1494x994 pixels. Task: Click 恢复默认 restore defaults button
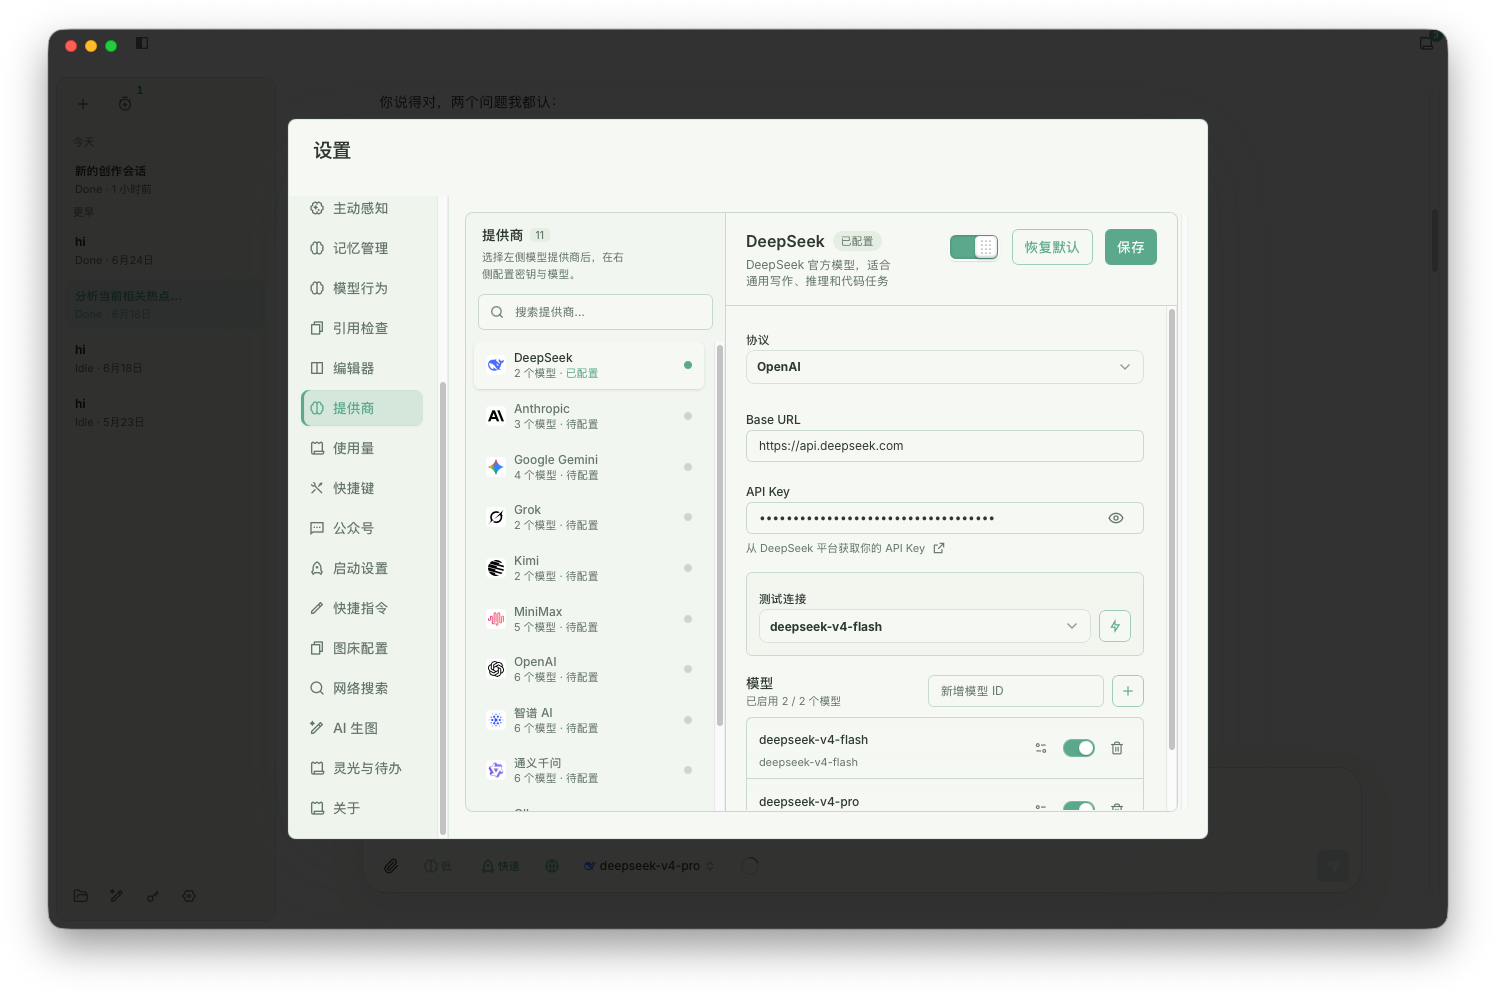coord(1052,247)
